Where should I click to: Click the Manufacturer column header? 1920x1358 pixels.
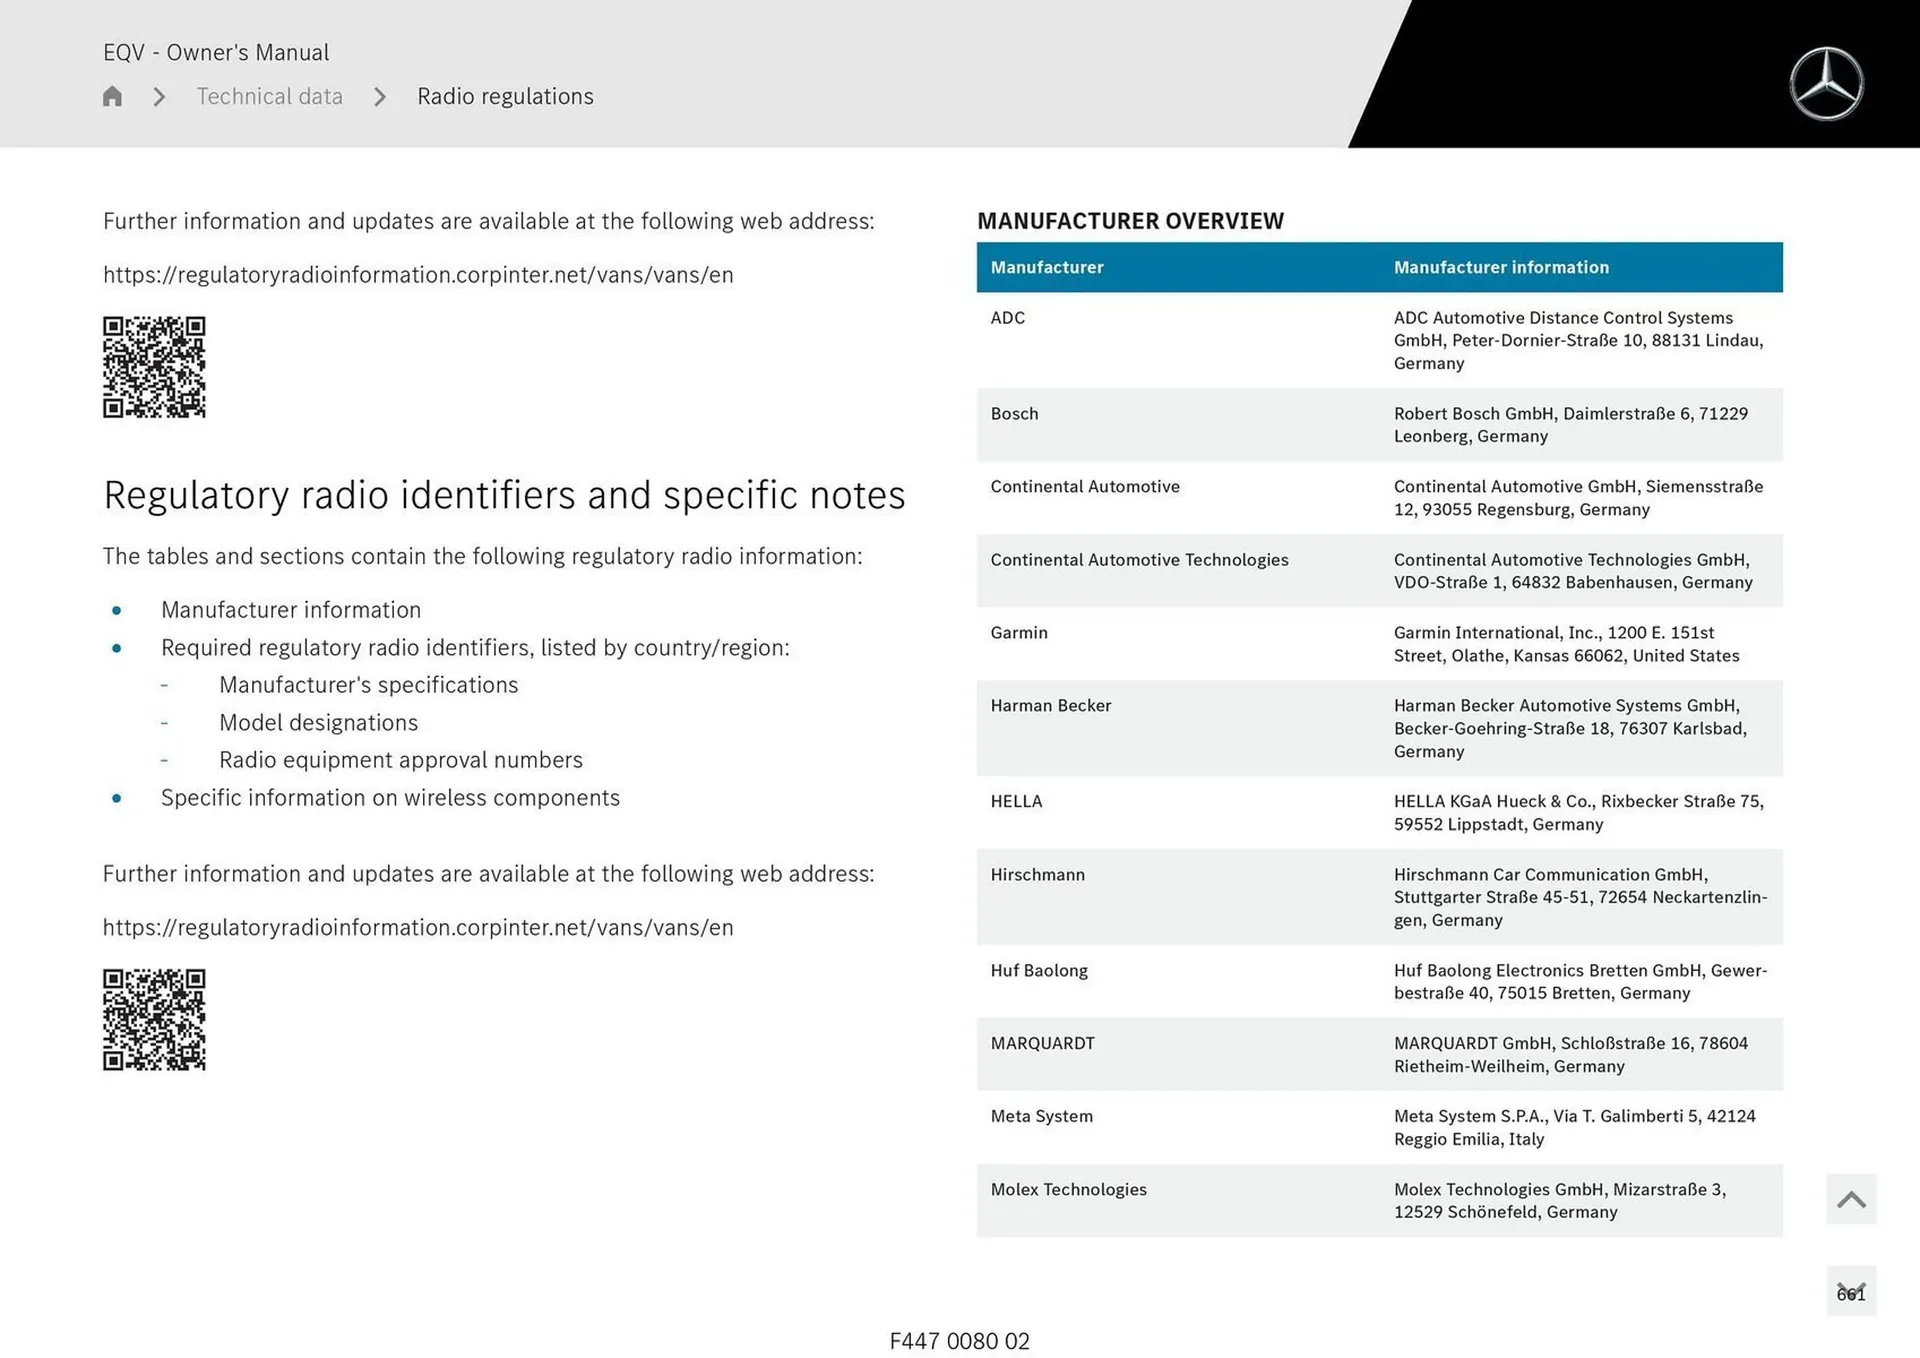pos(1047,267)
